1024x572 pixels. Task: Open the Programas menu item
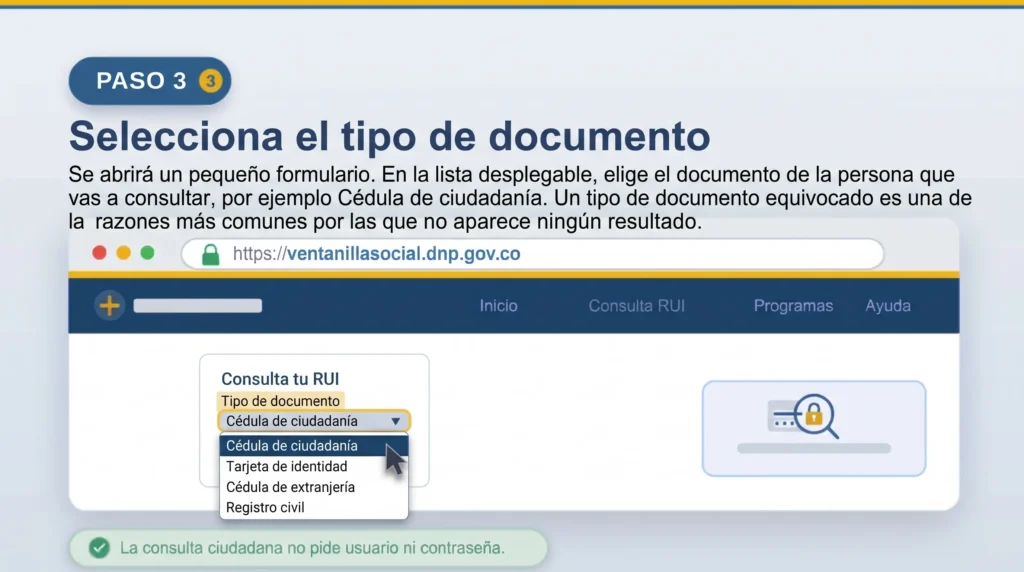tap(793, 306)
